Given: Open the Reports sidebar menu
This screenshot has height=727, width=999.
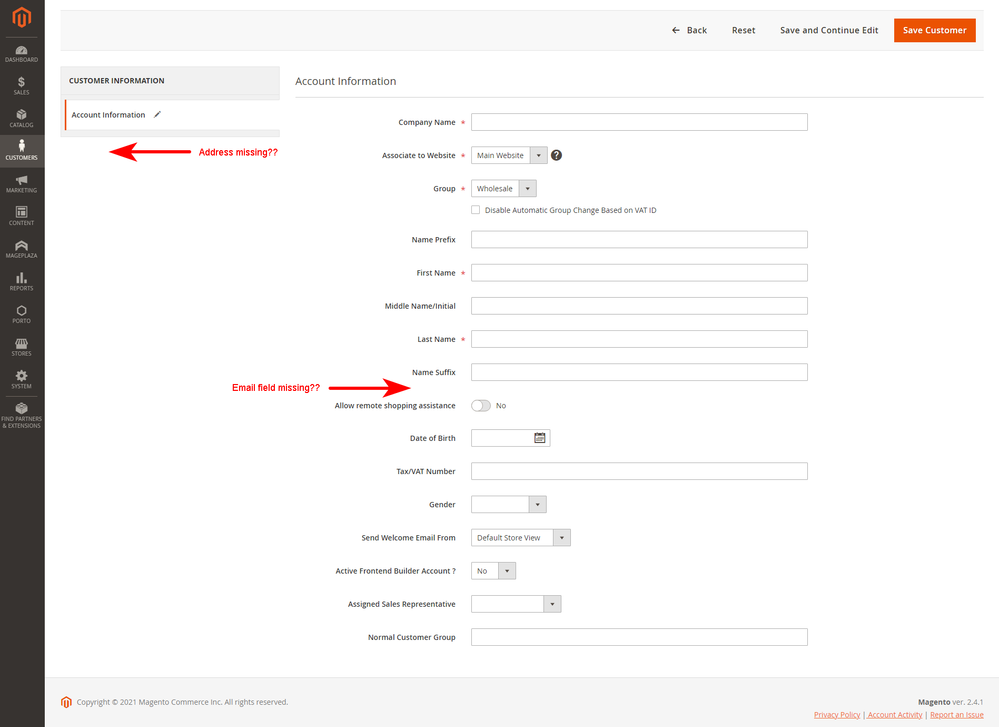Looking at the screenshot, I should click(x=21, y=281).
